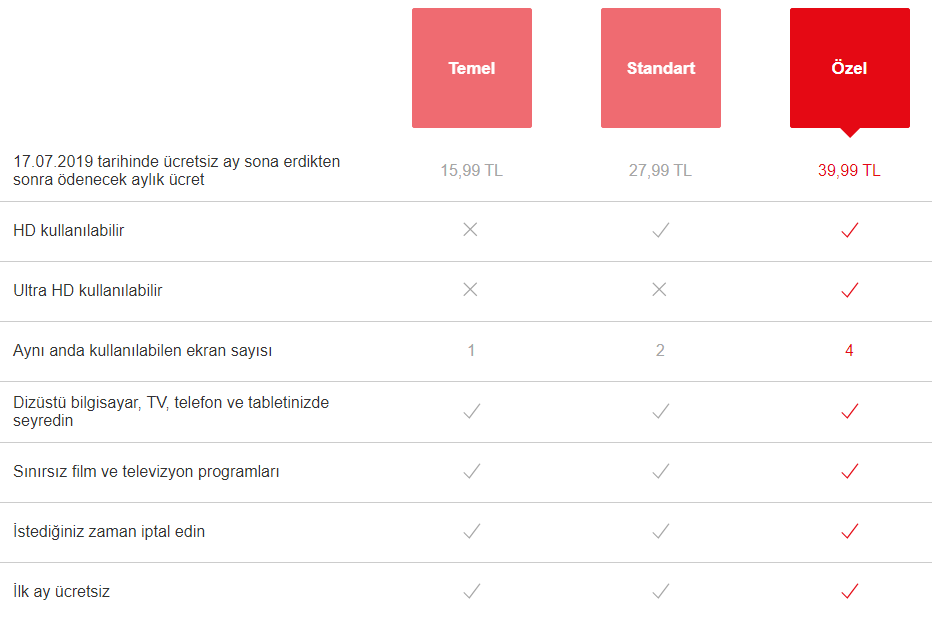Screen dimensions: 932x629
Task: Click the screen count 4 under Özel
Action: point(849,351)
